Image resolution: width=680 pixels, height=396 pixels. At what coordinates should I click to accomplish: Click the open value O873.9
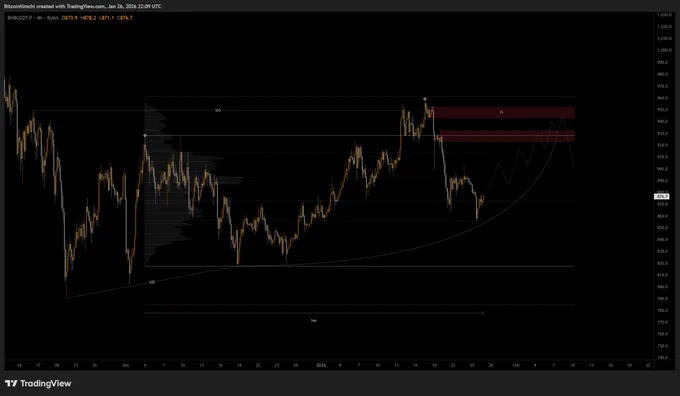tap(69, 18)
